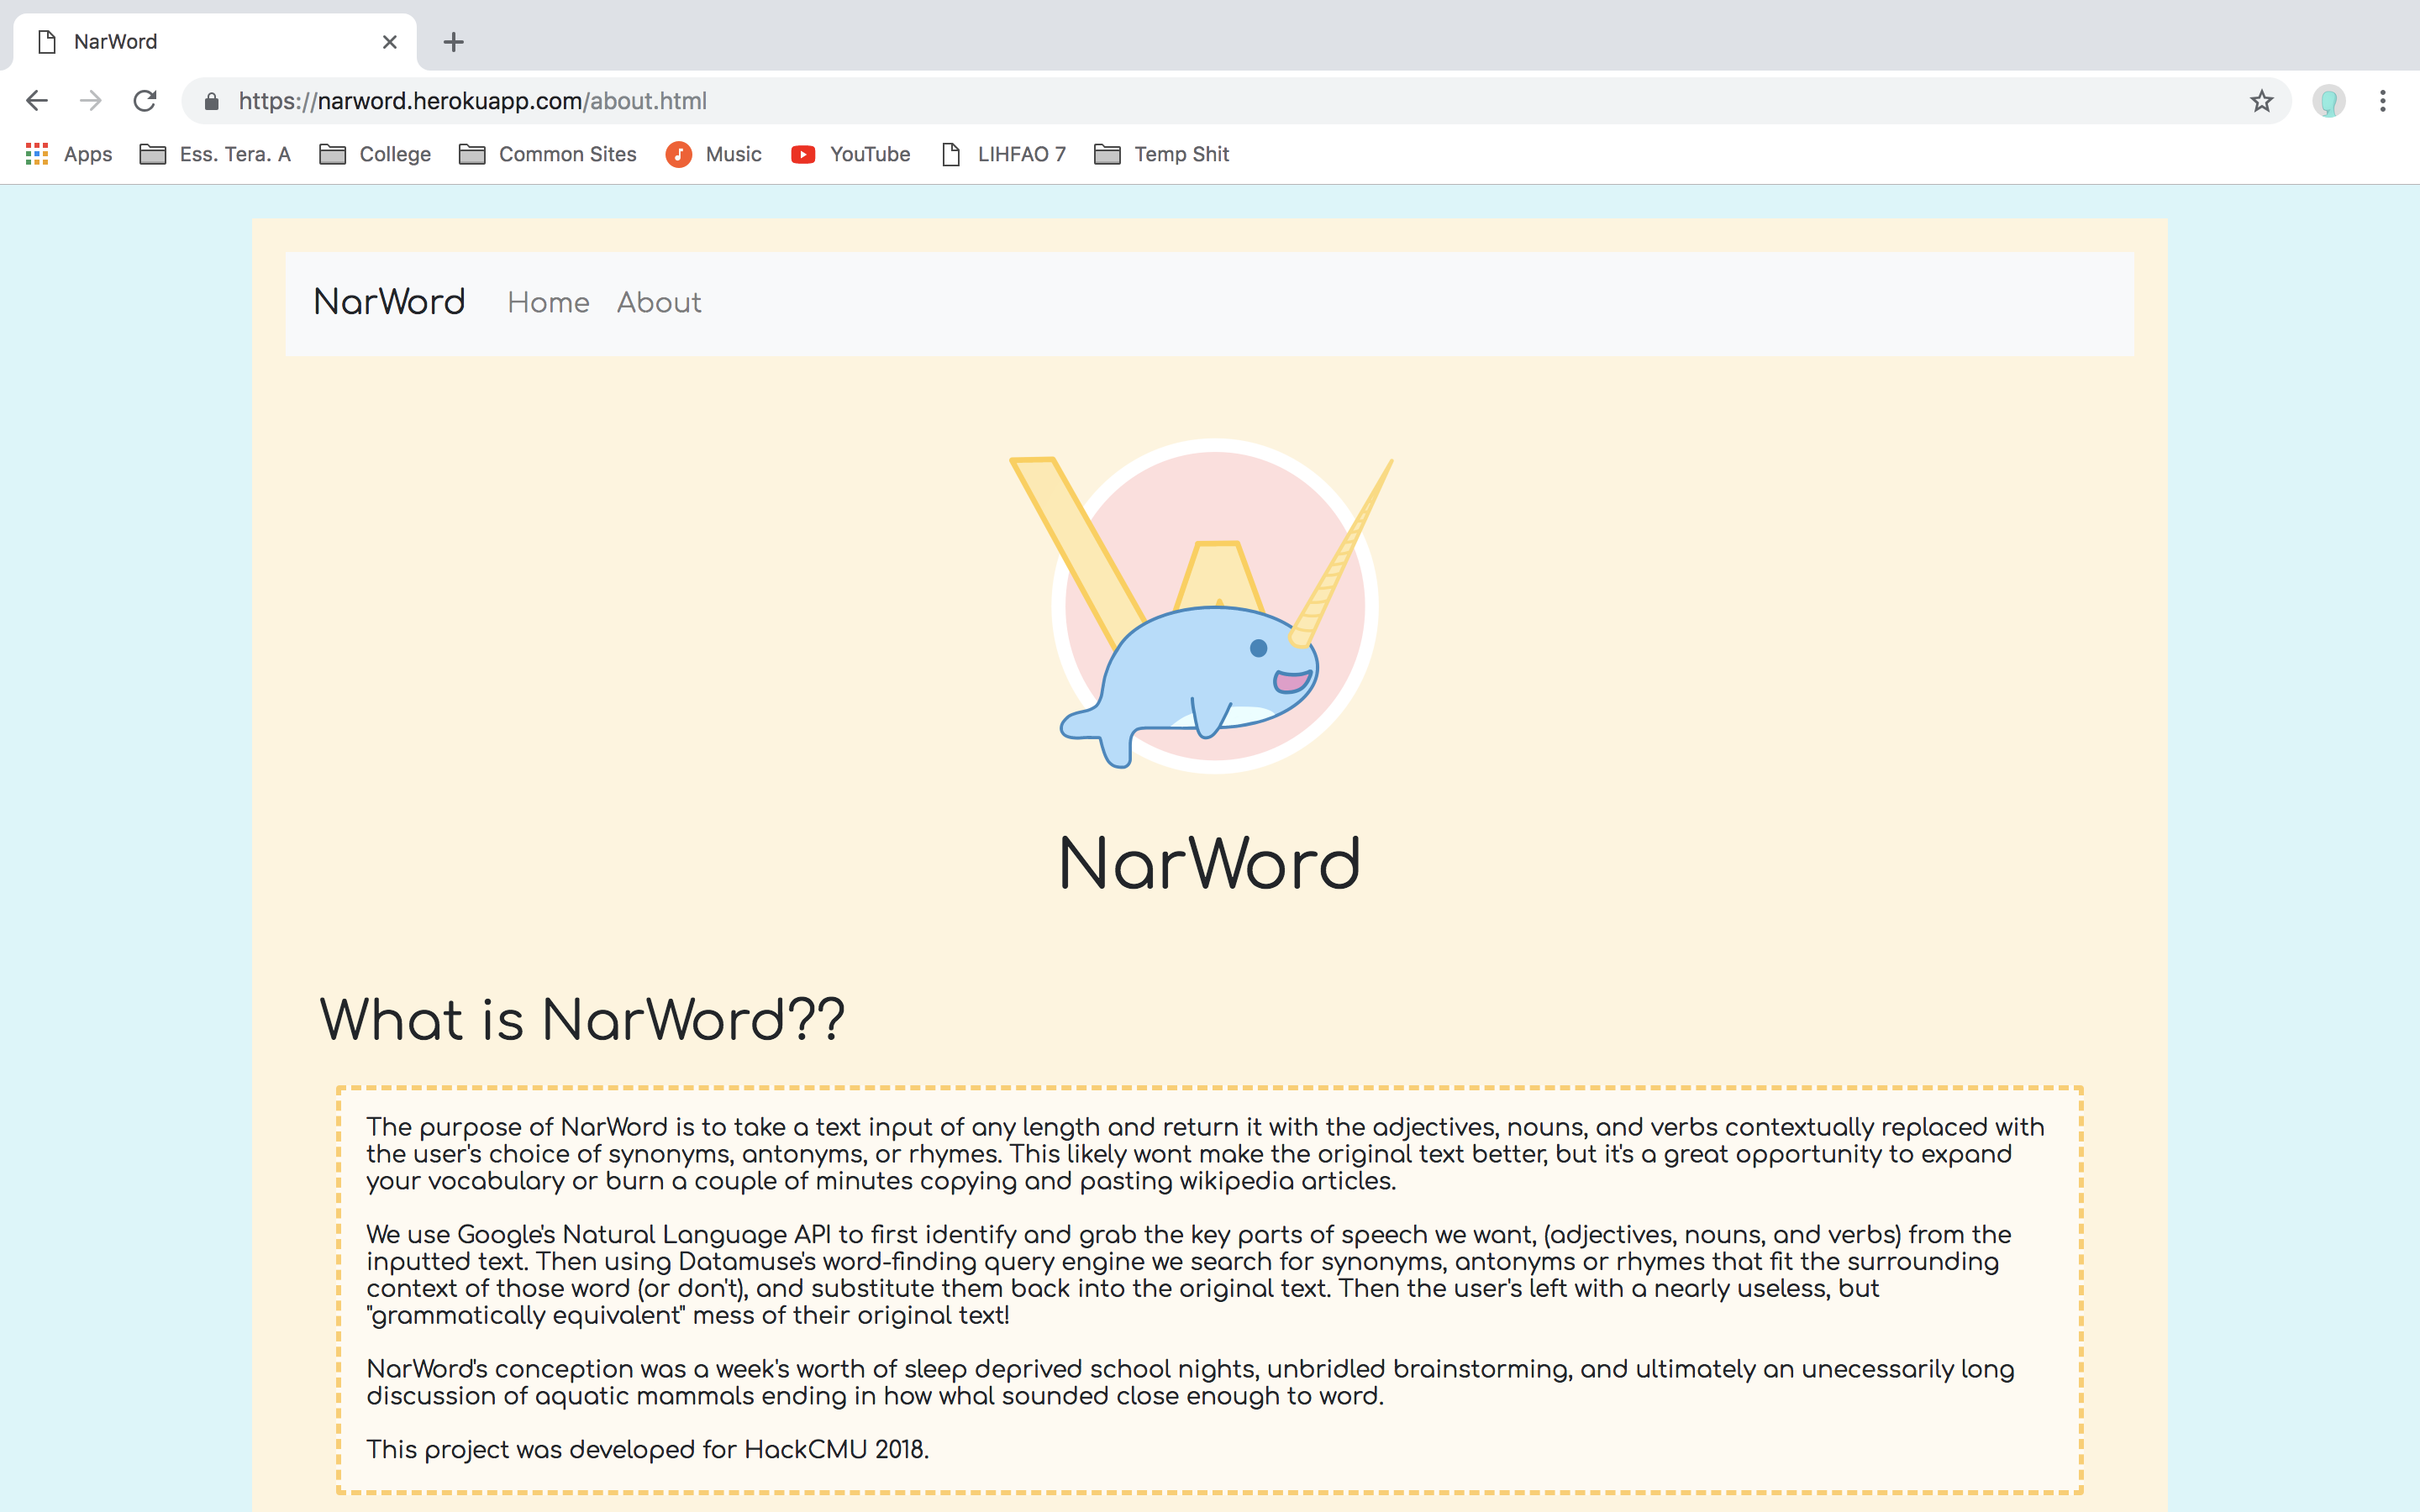Expand the College bookmarks folder
Screen dimensions: 2420x1512
[375, 154]
